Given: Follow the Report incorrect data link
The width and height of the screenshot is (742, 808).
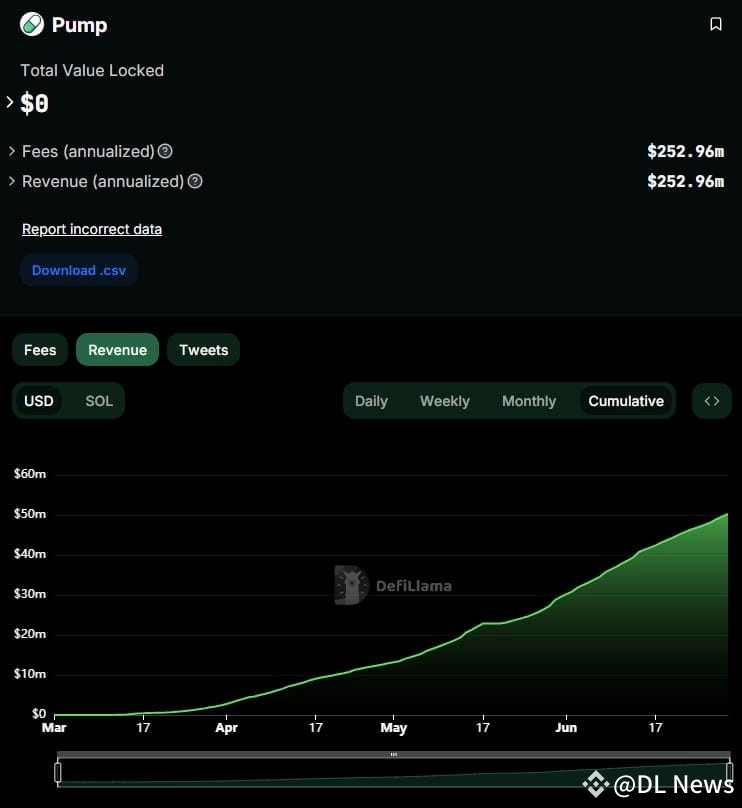Looking at the screenshot, I should coord(92,229).
